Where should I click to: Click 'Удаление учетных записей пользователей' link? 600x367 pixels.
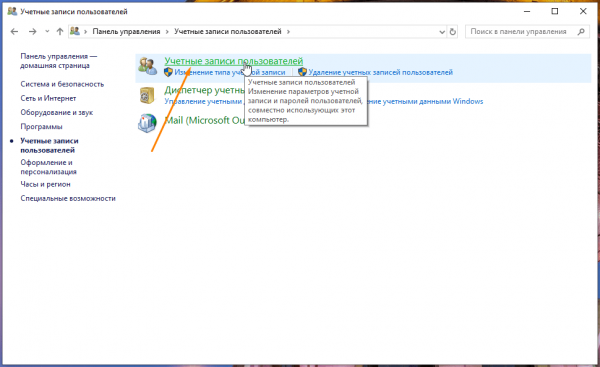[380, 72]
